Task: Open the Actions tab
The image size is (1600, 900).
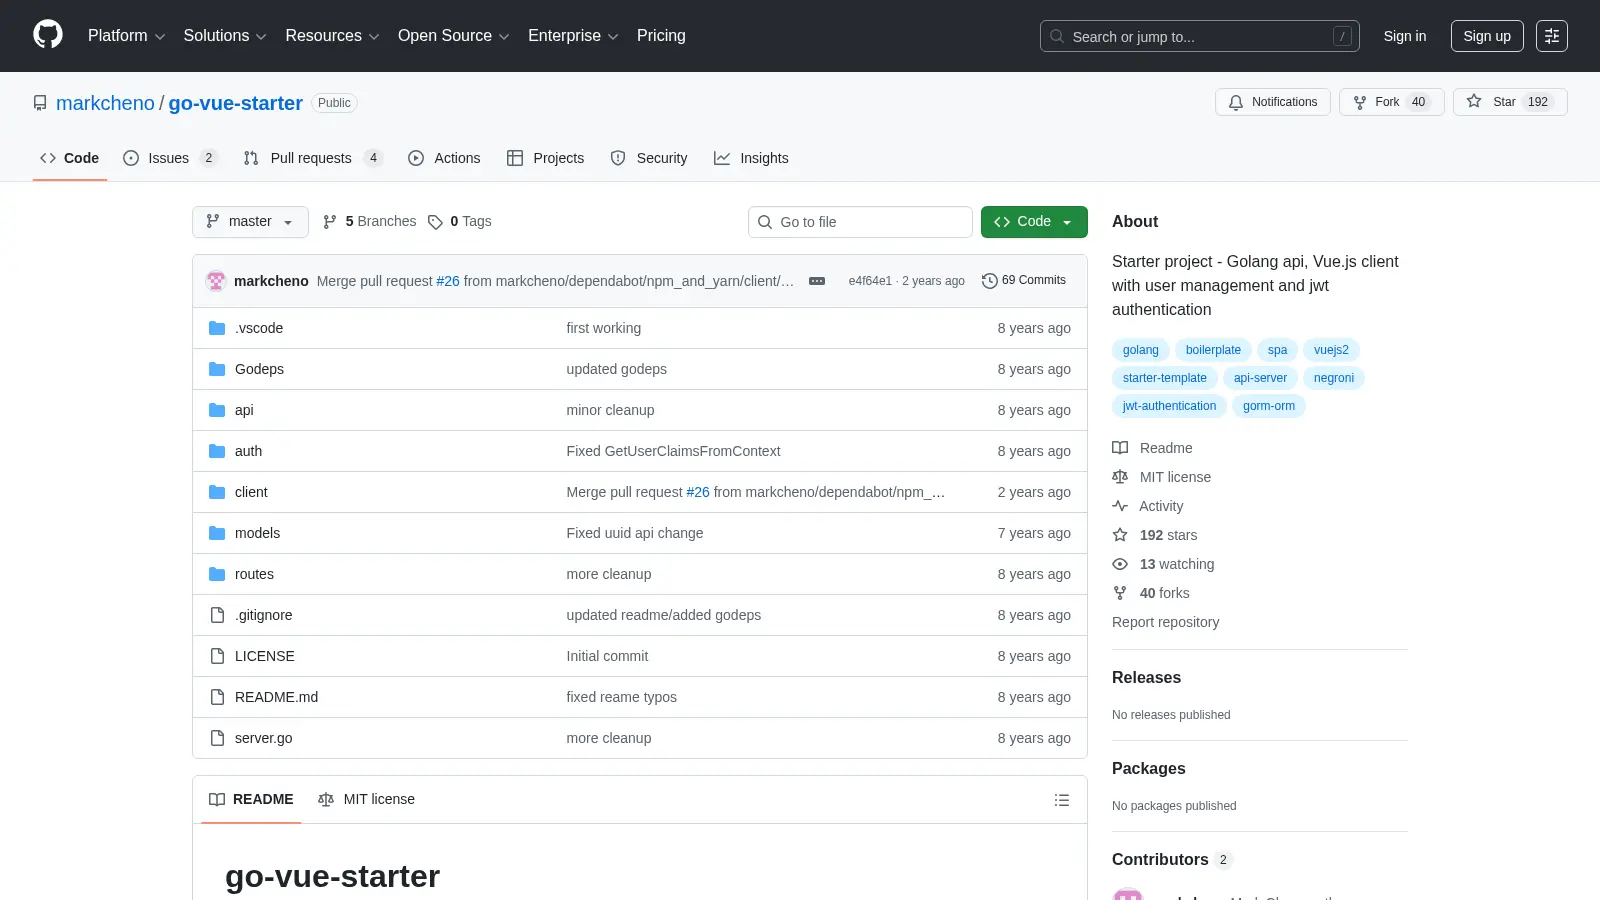Action: [x=444, y=158]
